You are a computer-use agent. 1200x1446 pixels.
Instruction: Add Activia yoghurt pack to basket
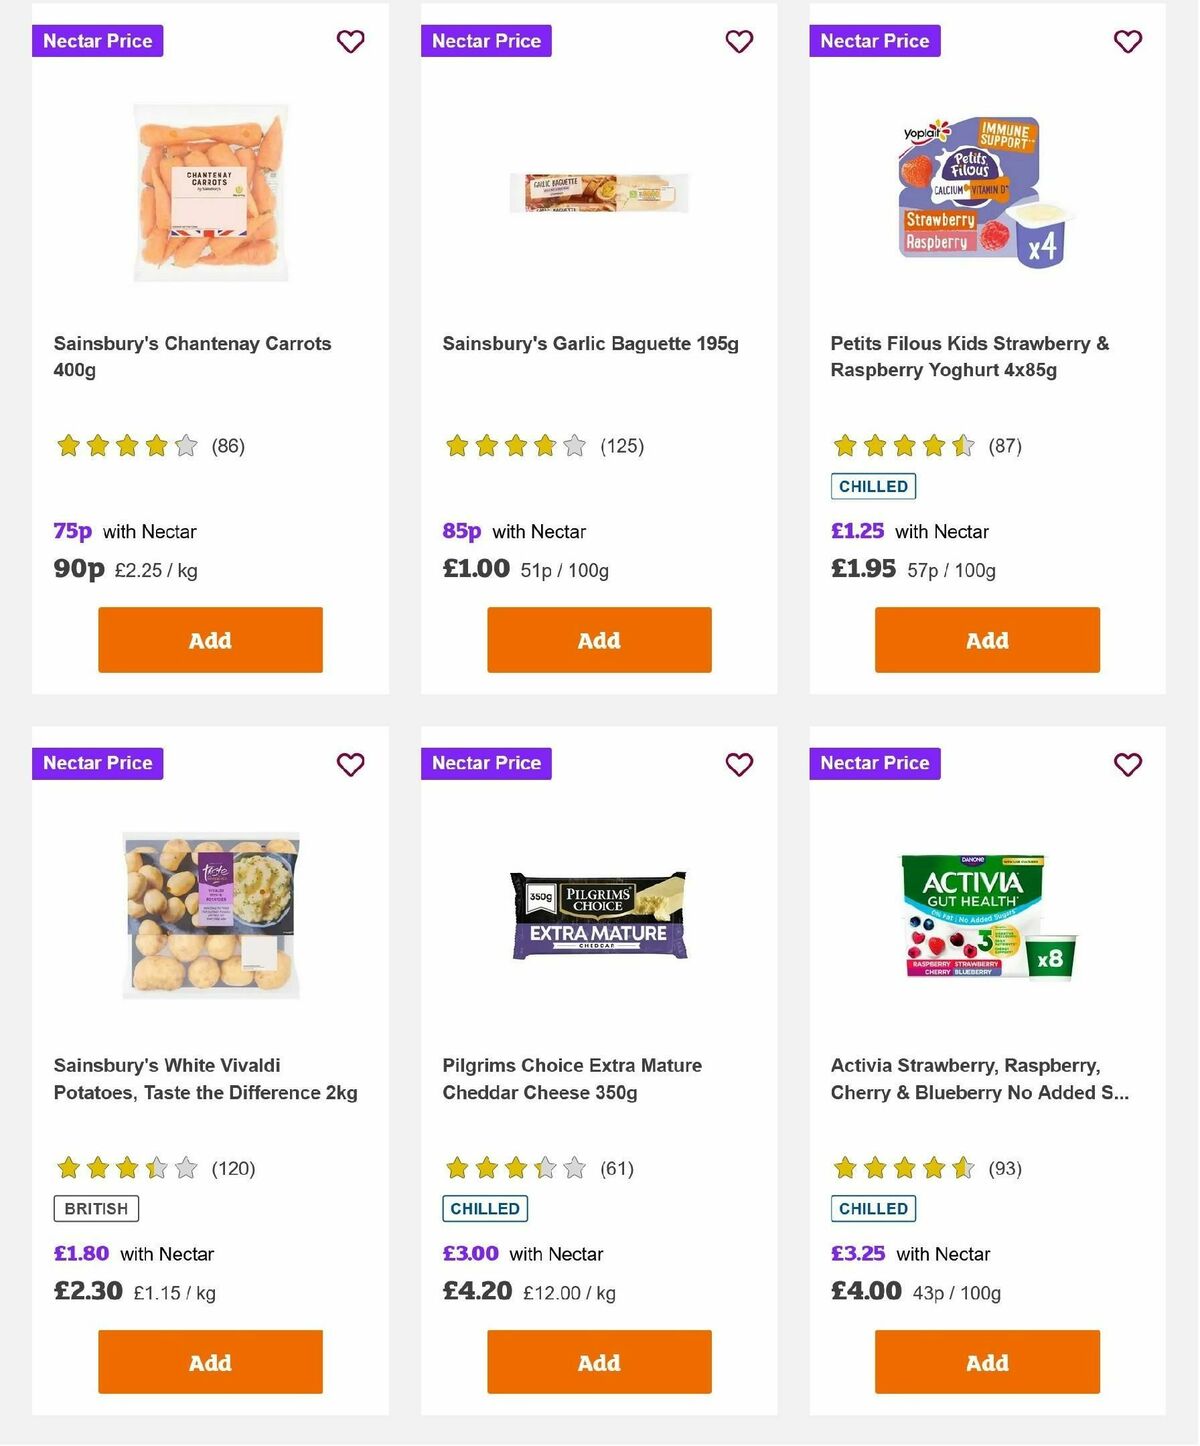pyautogui.click(x=986, y=1361)
